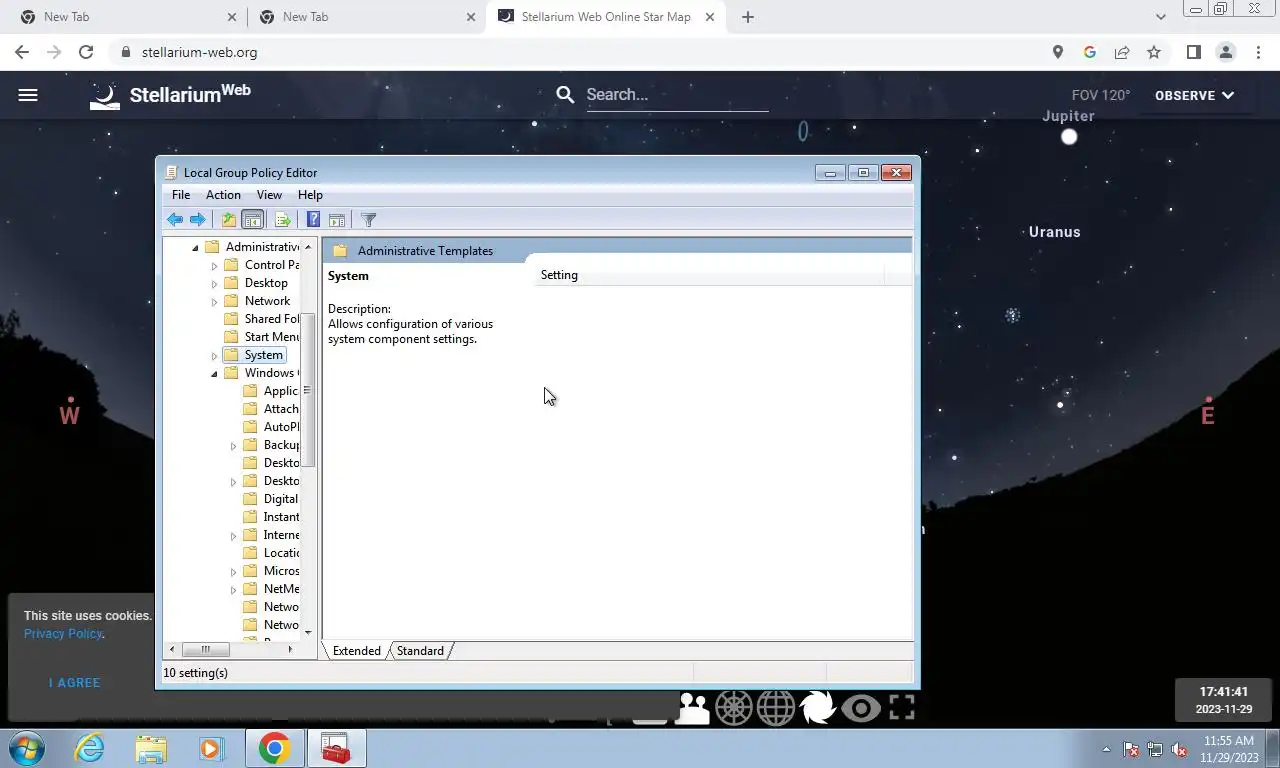Expand the Control Panel tree node
The width and height of the screenshot is (1280, 768).
(x=214, y=265)
